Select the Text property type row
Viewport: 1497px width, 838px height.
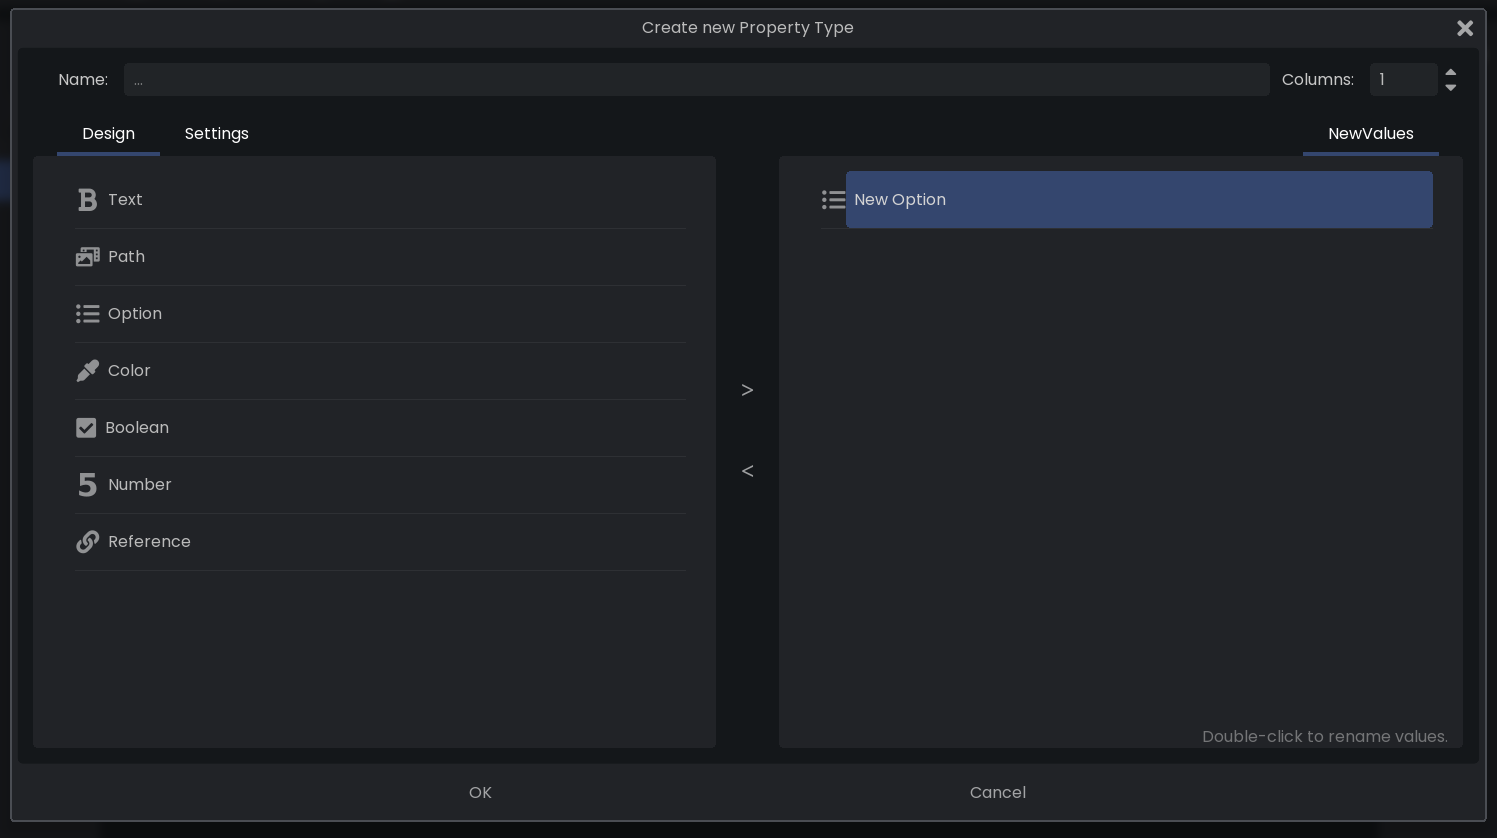pyautogui.click(x=380, y=200)
